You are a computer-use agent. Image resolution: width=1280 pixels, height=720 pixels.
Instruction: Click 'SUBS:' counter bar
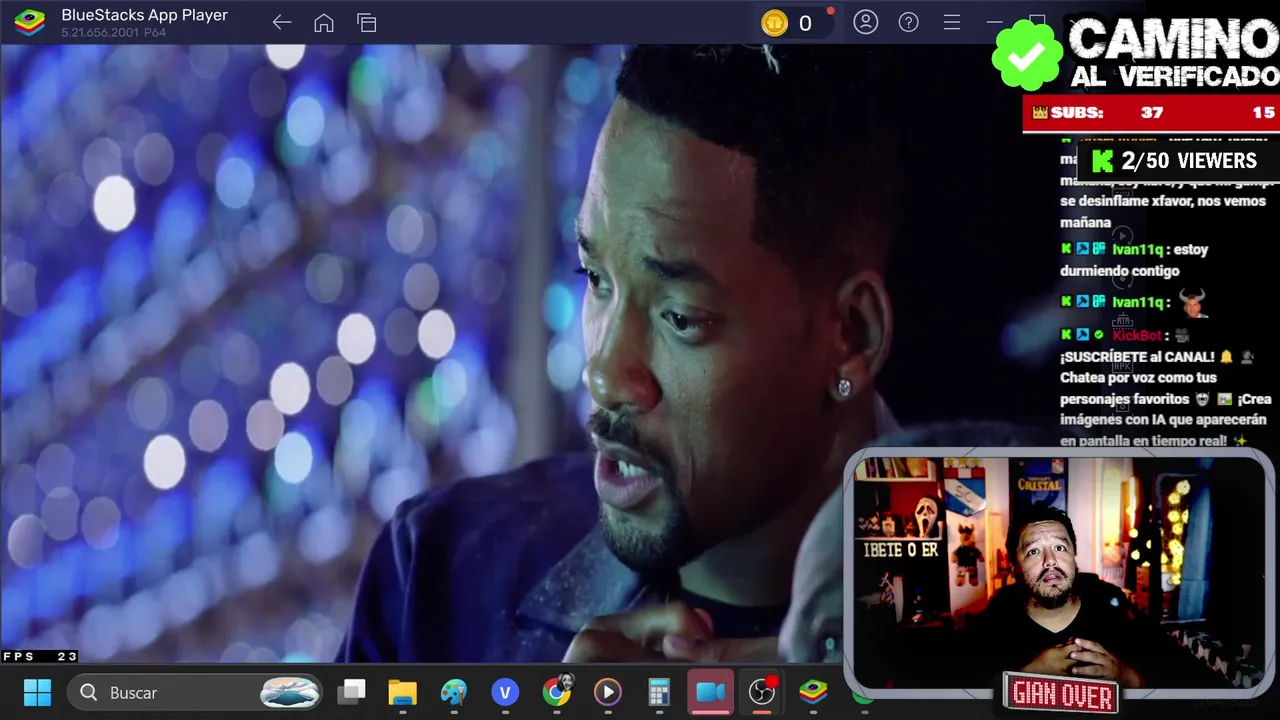(1151, 113)
